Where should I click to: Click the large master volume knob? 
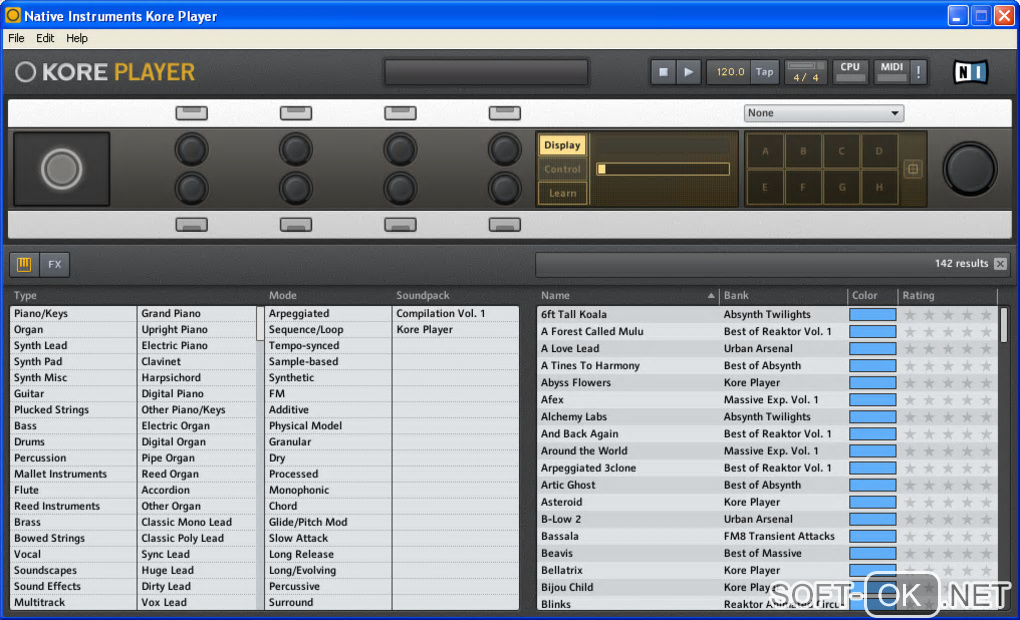(970, 169)
